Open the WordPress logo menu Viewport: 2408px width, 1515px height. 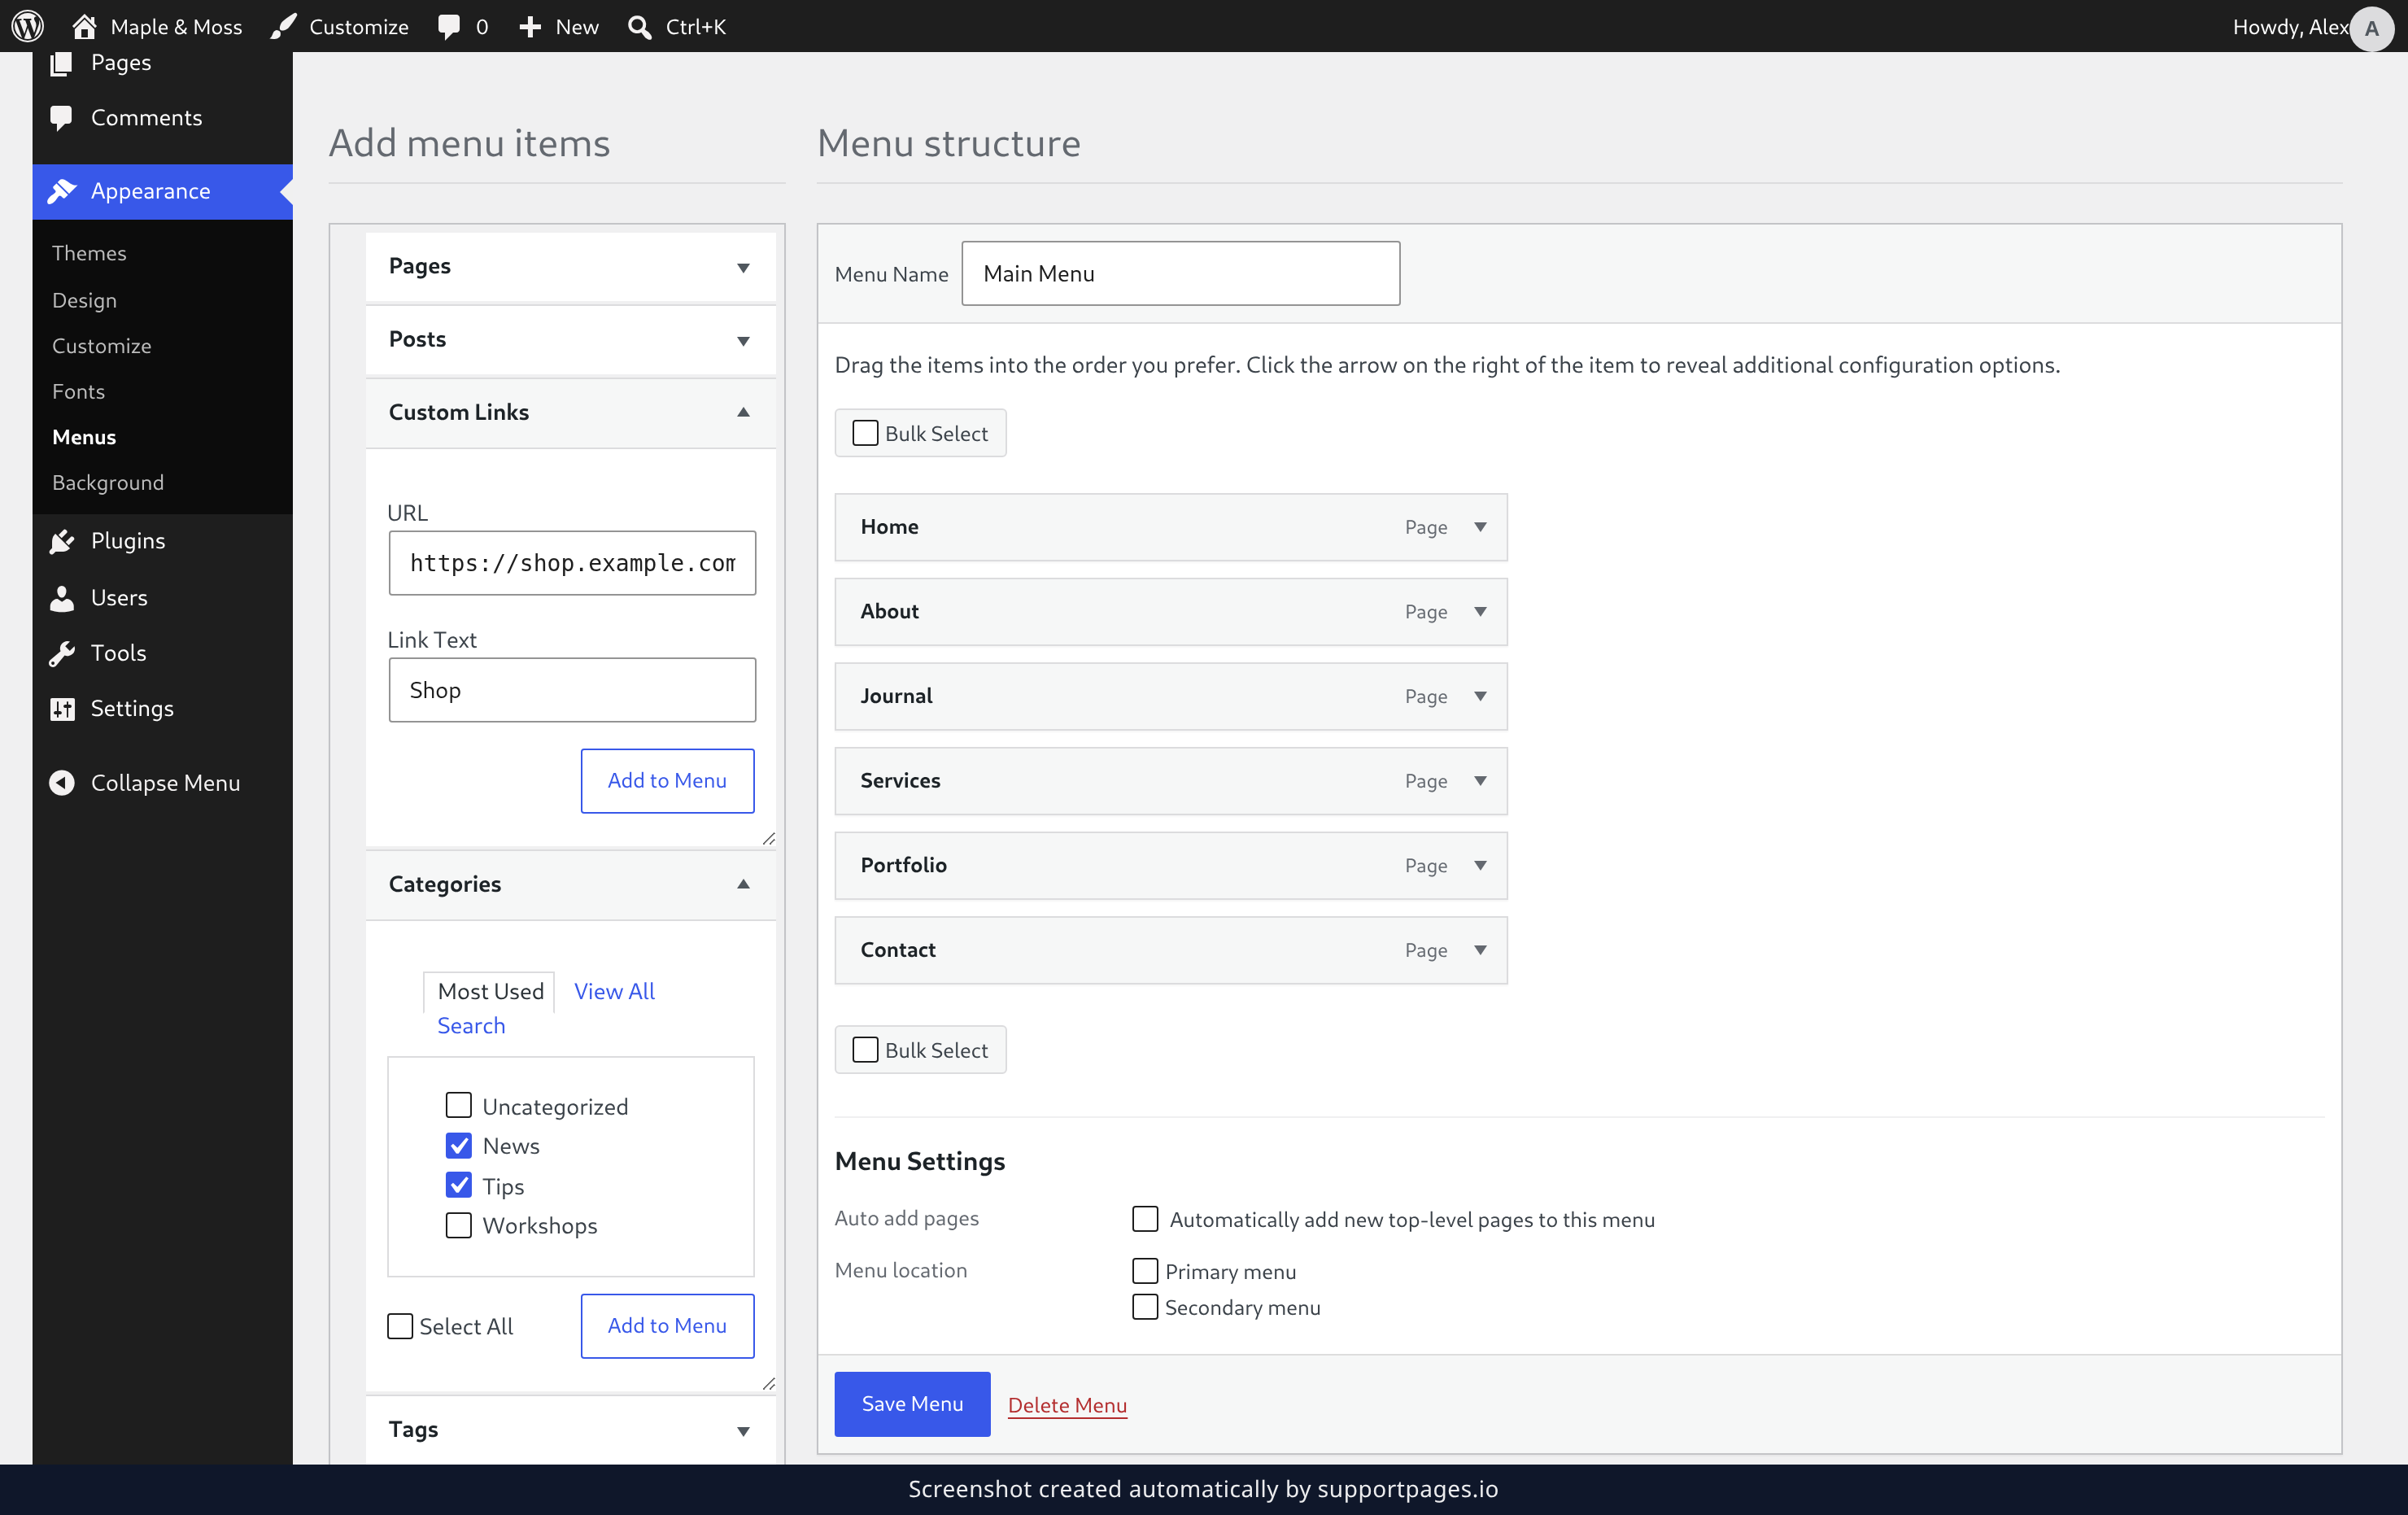(27, 26)
